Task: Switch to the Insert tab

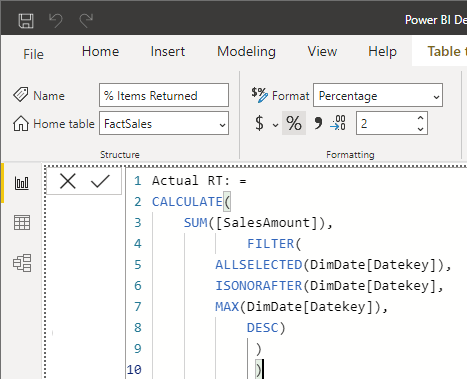Action: (x=168, y=51)
